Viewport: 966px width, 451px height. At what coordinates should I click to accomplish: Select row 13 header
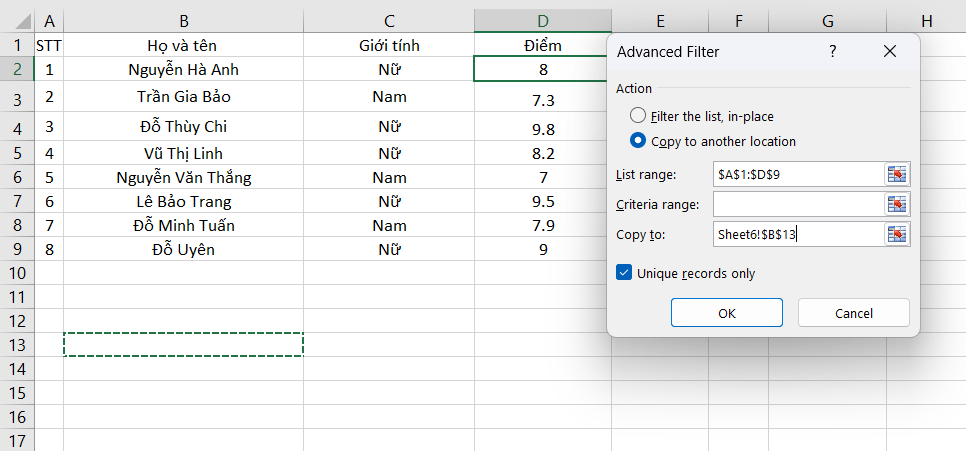17,345
